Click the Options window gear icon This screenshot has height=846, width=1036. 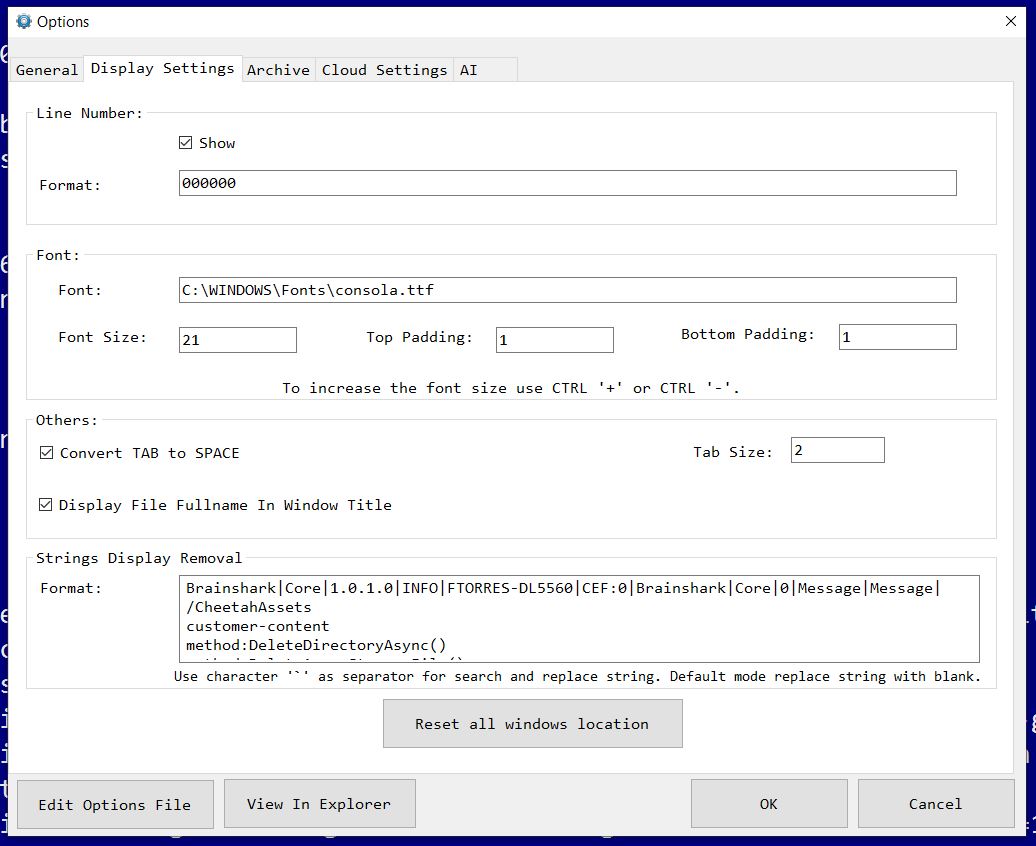[24, 21]
